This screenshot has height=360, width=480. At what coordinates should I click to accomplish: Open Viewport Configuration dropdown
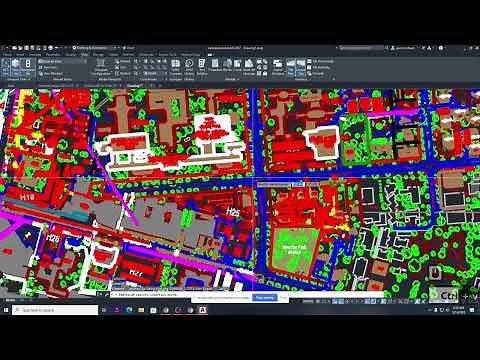[x=100, y=67]
